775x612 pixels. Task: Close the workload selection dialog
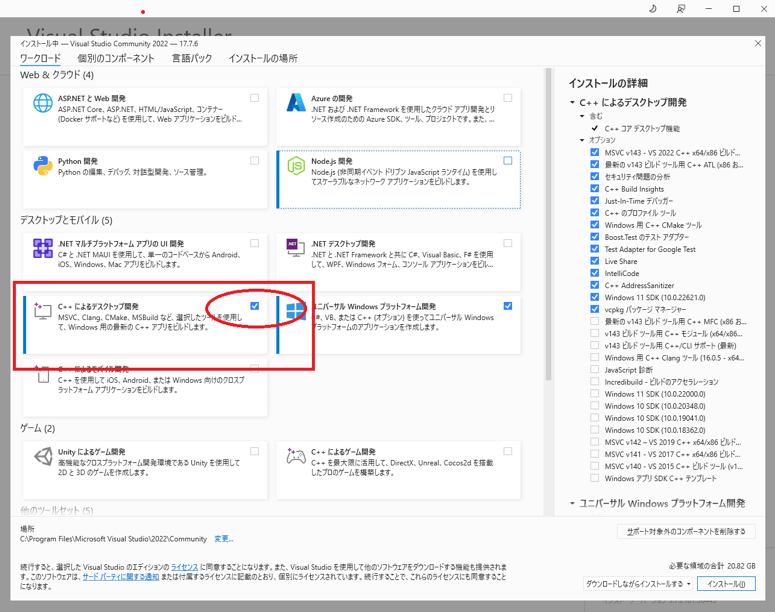(x=758, y=44)
